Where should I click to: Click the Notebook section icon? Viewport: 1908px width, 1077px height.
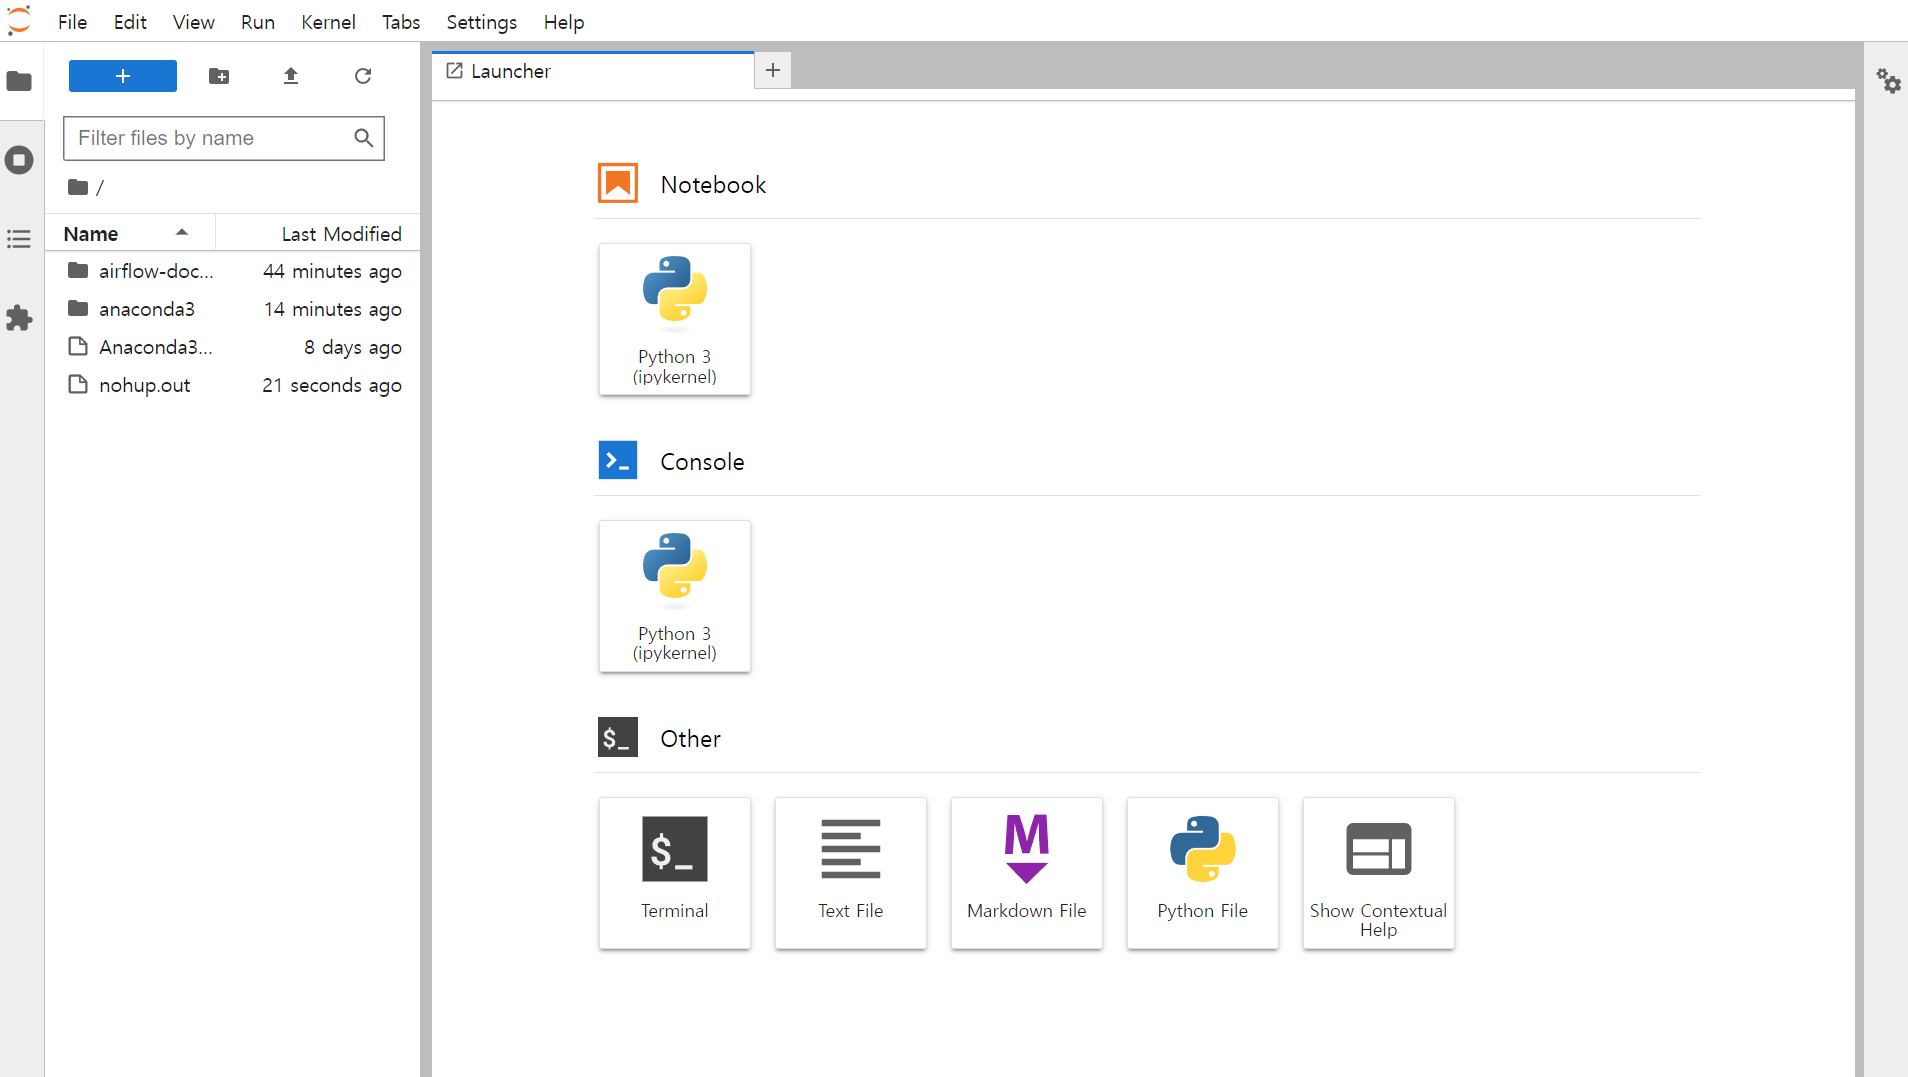click(618, 184)
